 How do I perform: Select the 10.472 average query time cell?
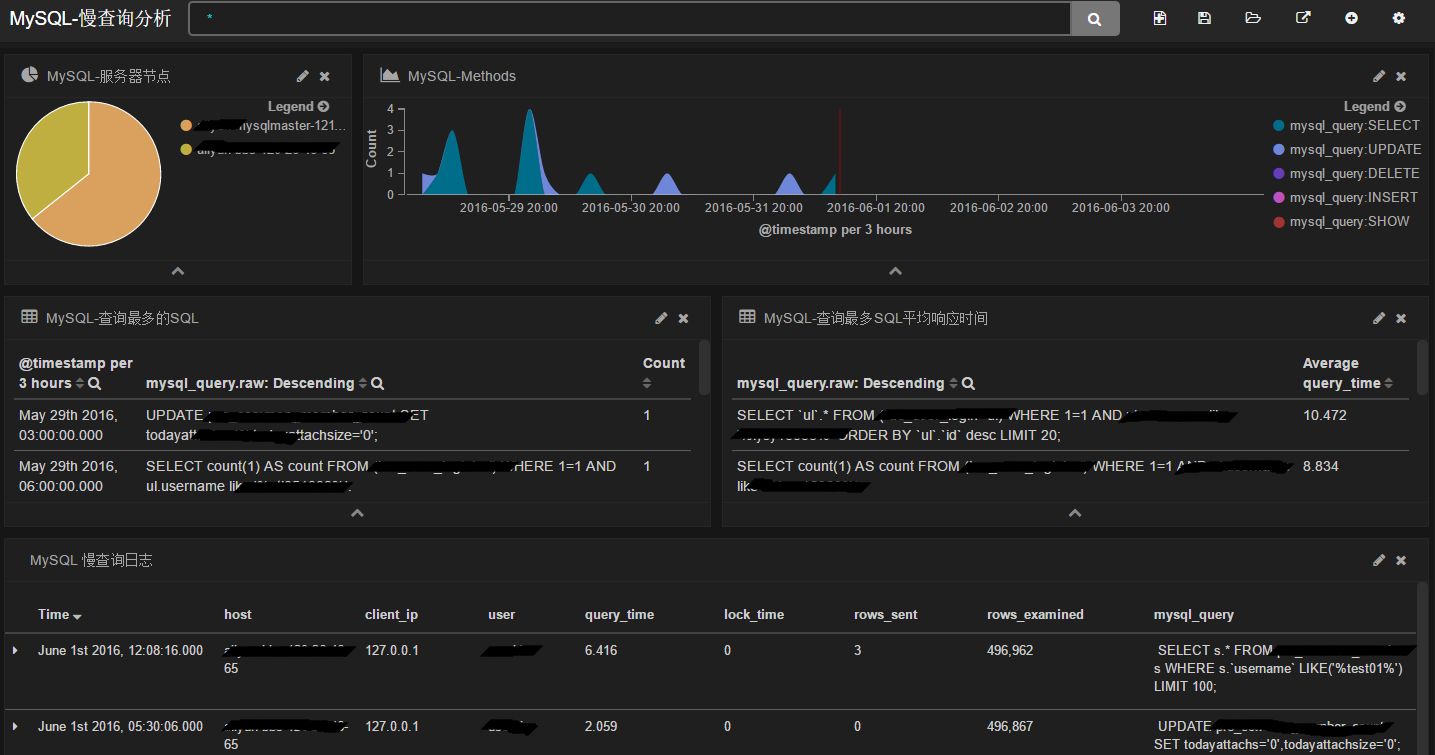tap(1325, 415)
